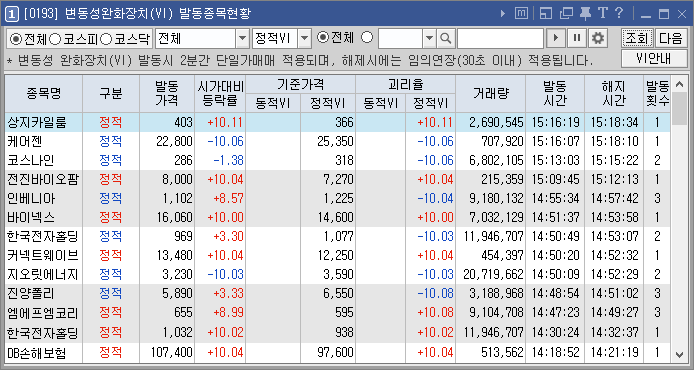Open the 전체 category dropdown
Image resolution: width=694 pixels, height=370 pixels.
click(242, 39)
